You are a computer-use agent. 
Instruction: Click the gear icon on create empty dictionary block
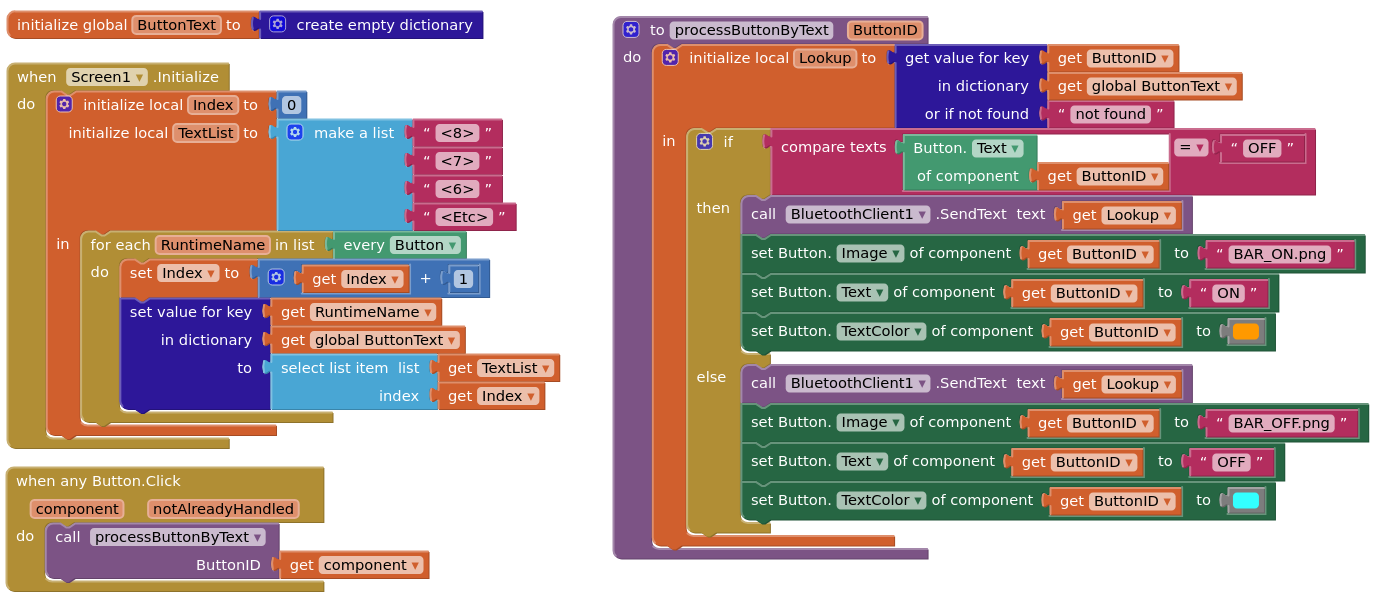click(x=278, y=25)
